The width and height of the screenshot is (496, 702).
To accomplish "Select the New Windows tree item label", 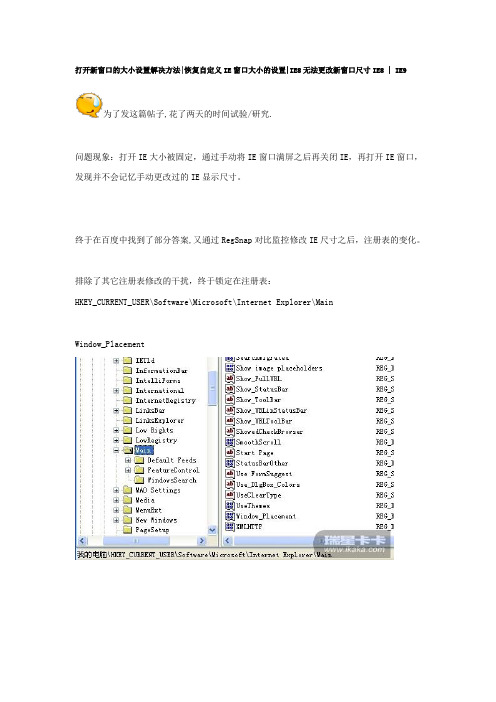I will tap(156, 520).
